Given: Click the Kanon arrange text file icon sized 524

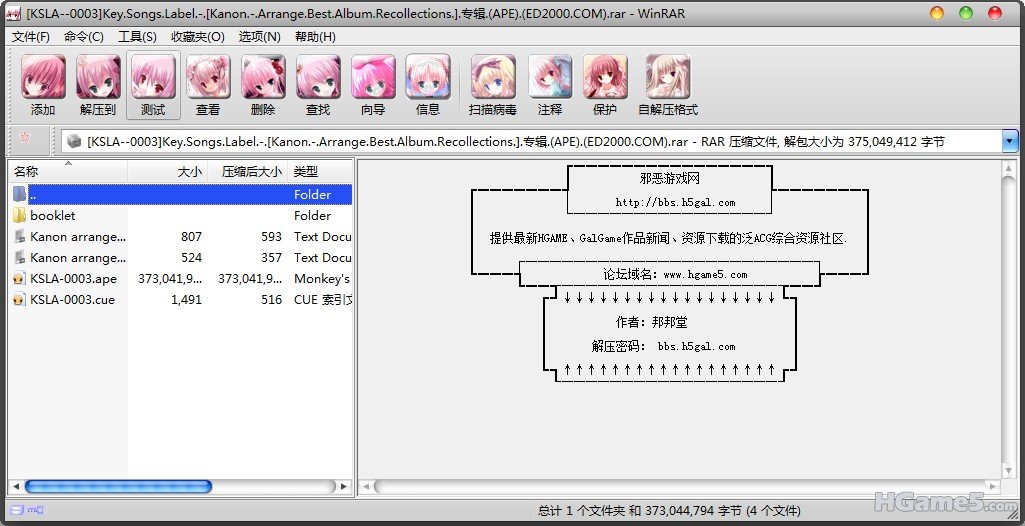Looking at the screenshot, I should pyautogui.click(x=20, y=257).
